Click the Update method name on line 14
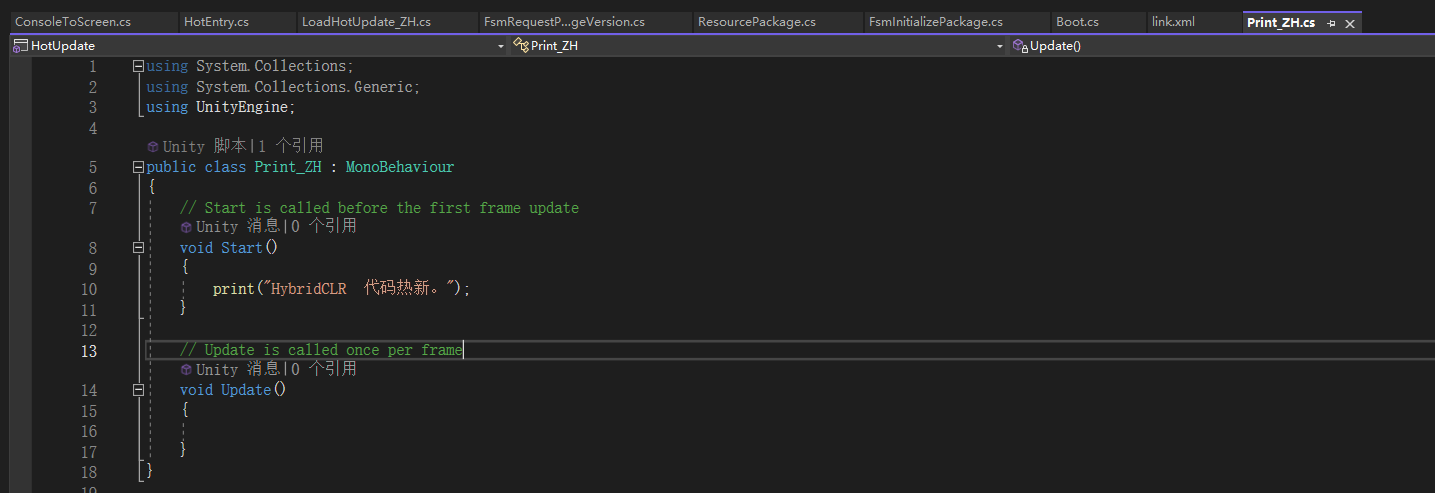This screenshot has height=493, width=1435. pyautogui.click(x=246, y=390)
